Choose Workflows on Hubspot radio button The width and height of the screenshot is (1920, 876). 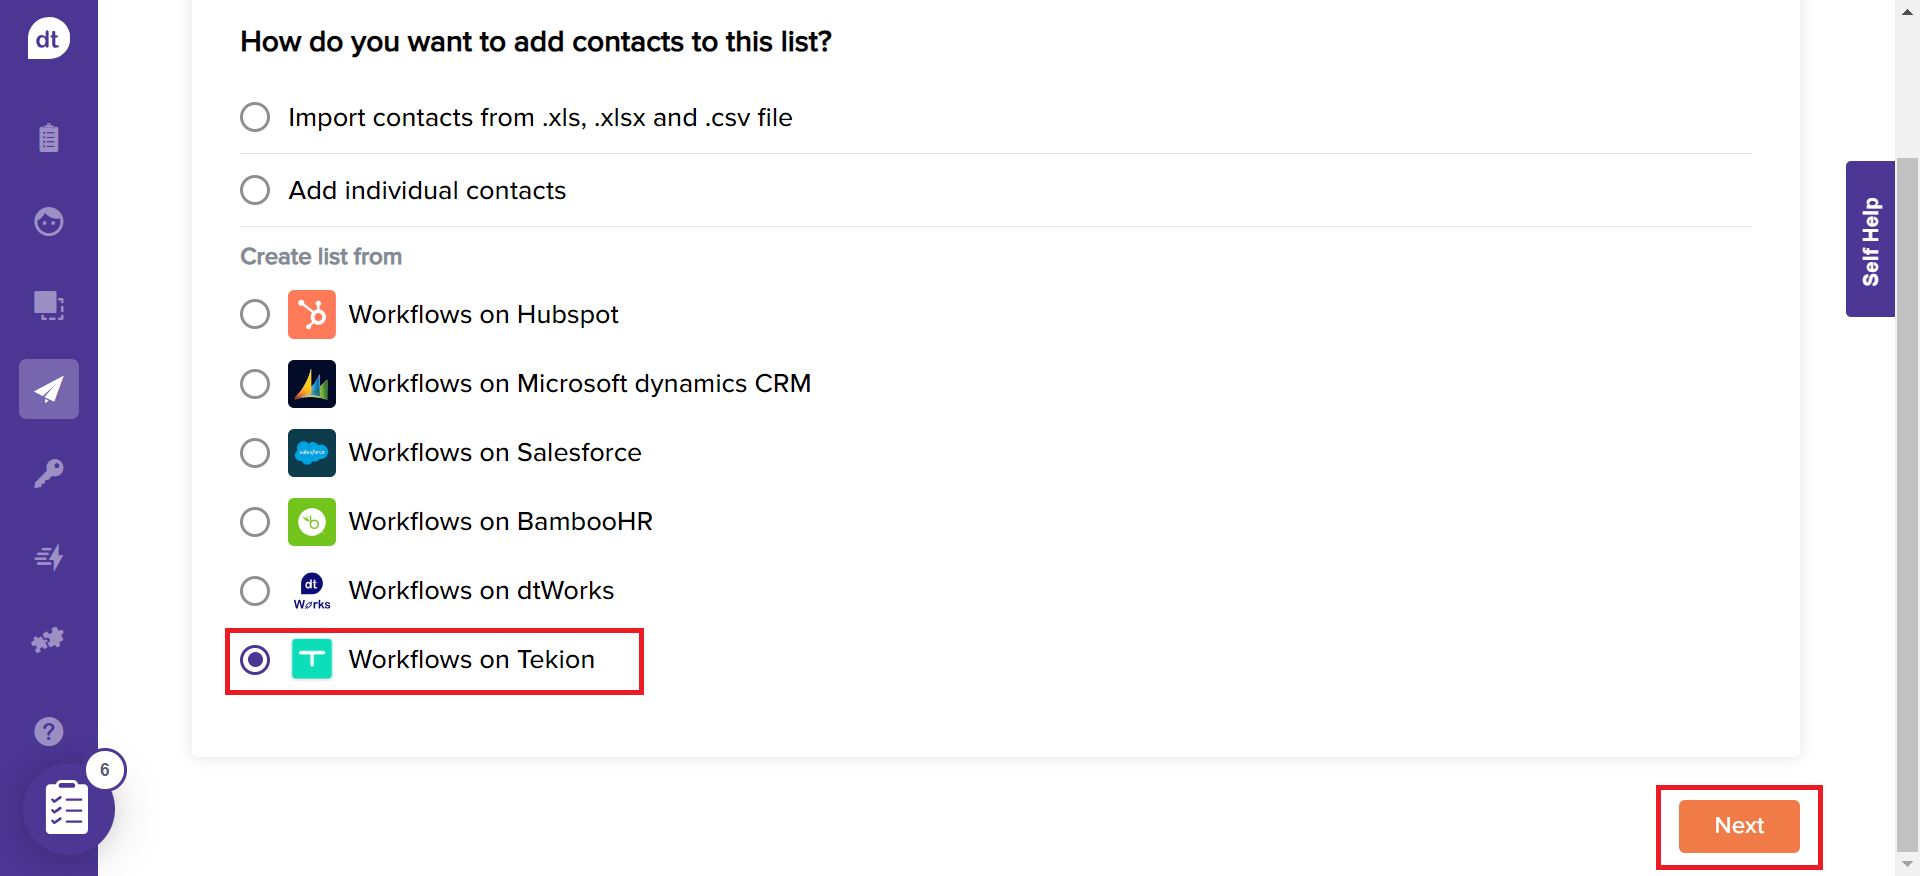coord(255,314)
